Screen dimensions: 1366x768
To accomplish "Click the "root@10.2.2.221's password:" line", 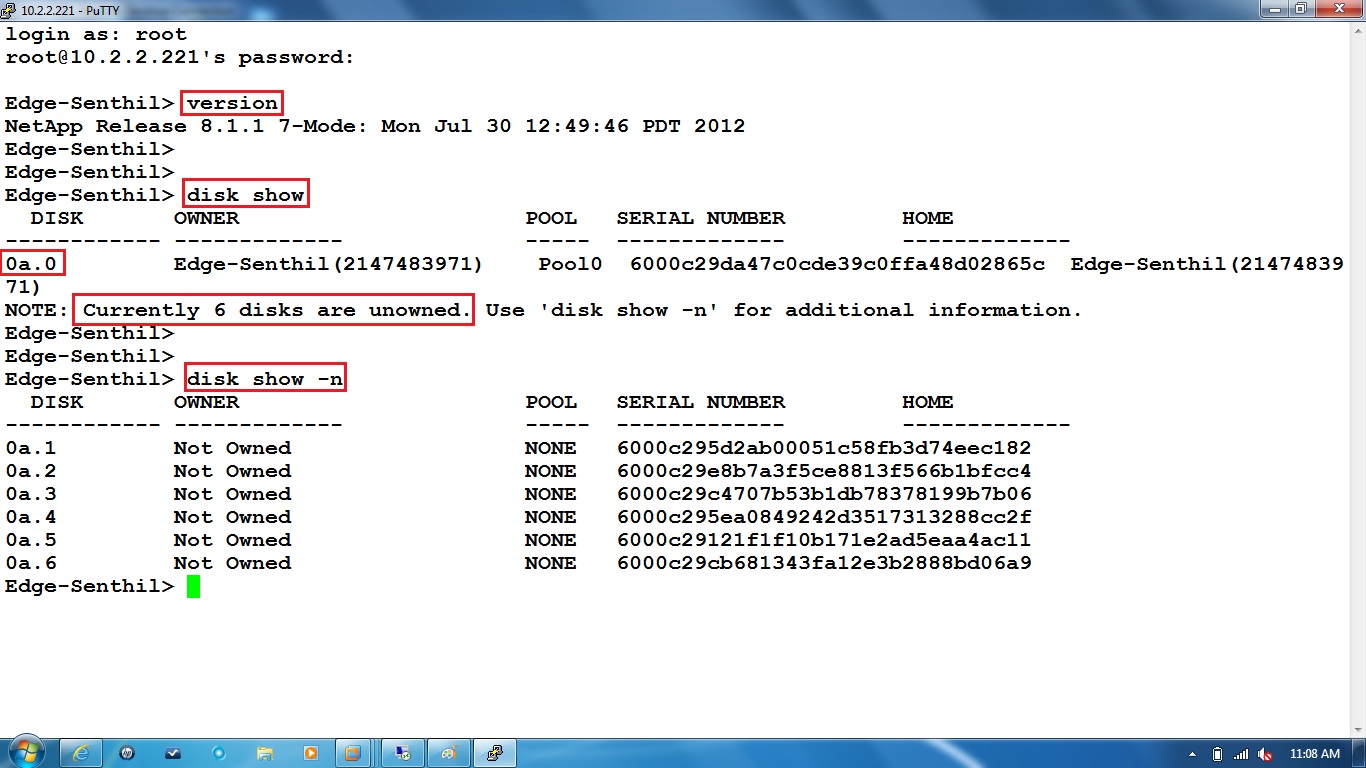I will point(180,57).
